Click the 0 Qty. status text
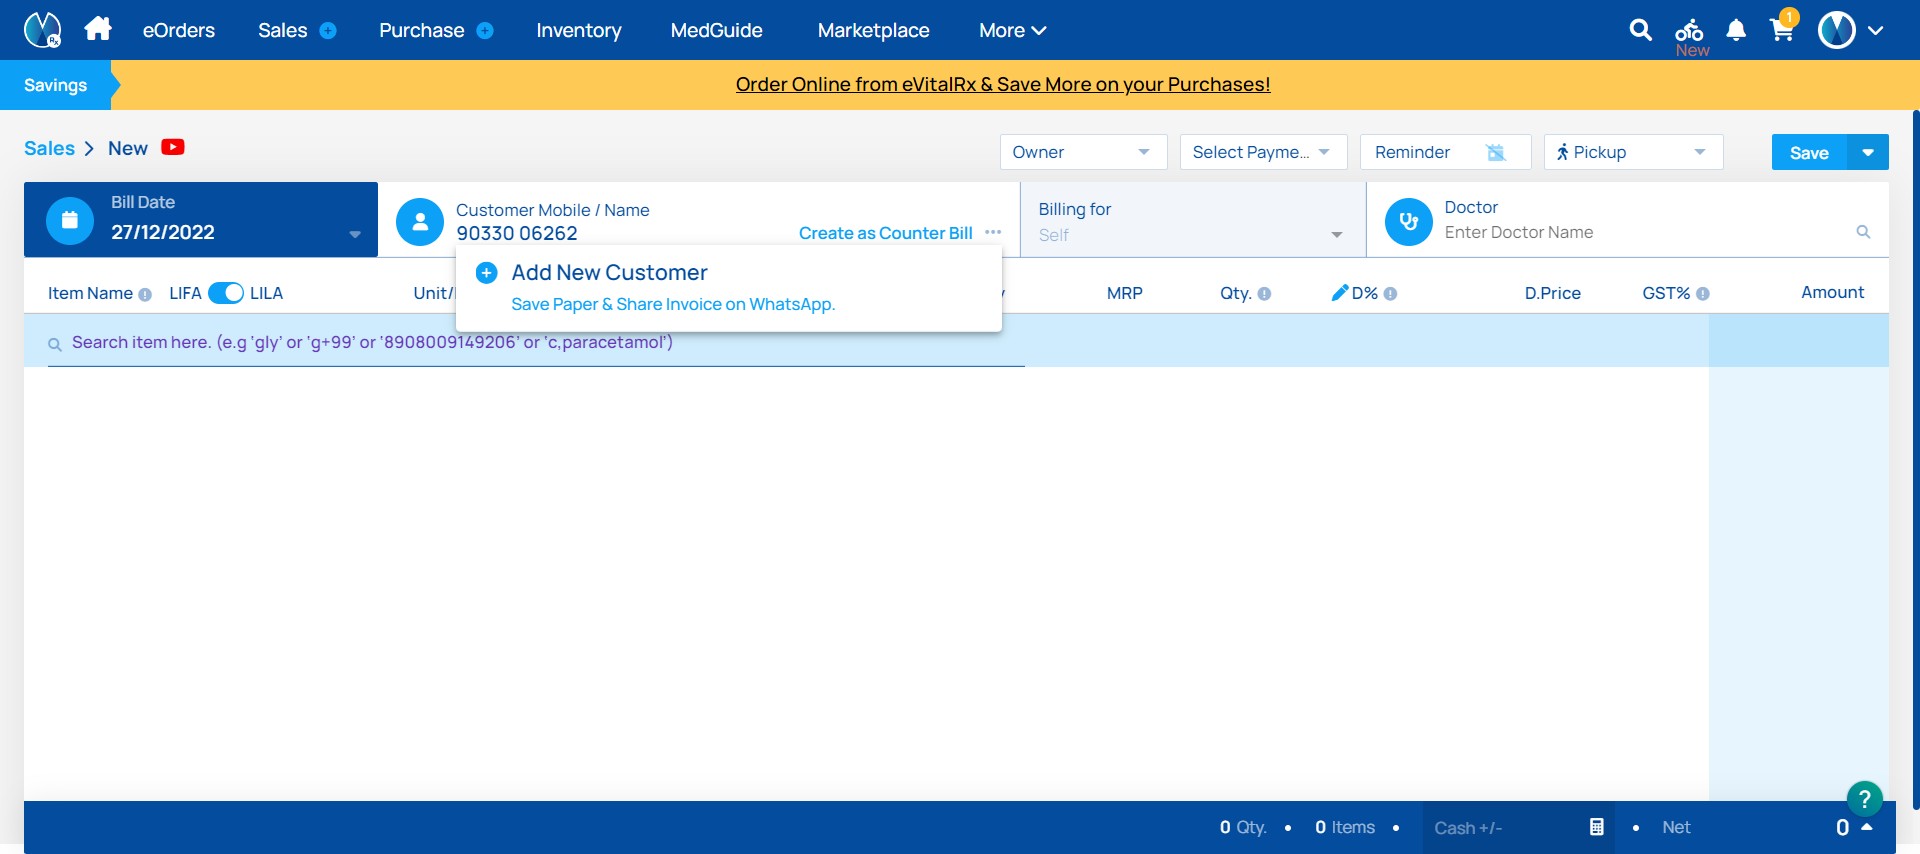The width and height of the screenshot is (1920, 854). click(1243, 827)
